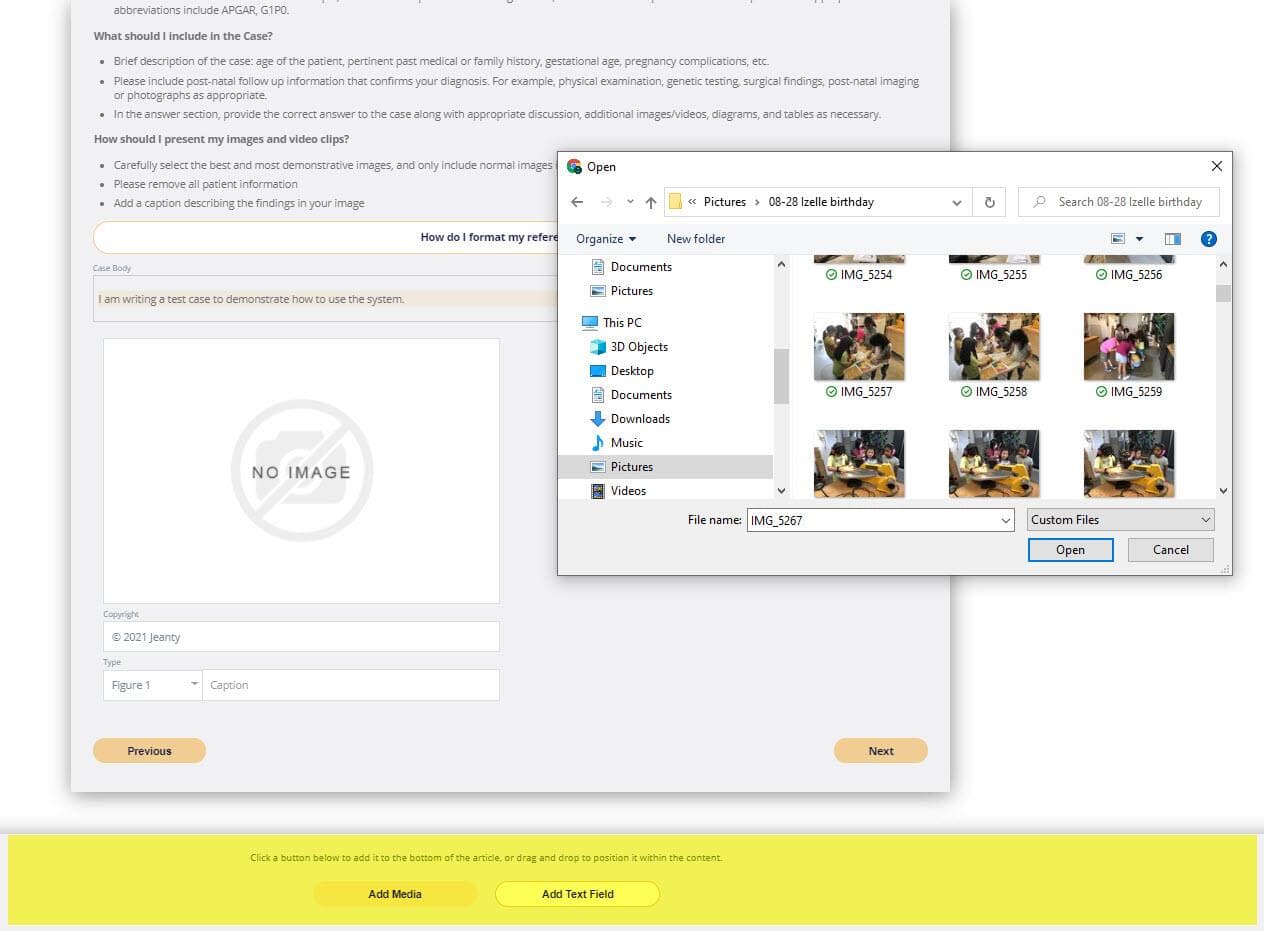
Task: Click the file list vertical scrollbar
Action: 1223,380
